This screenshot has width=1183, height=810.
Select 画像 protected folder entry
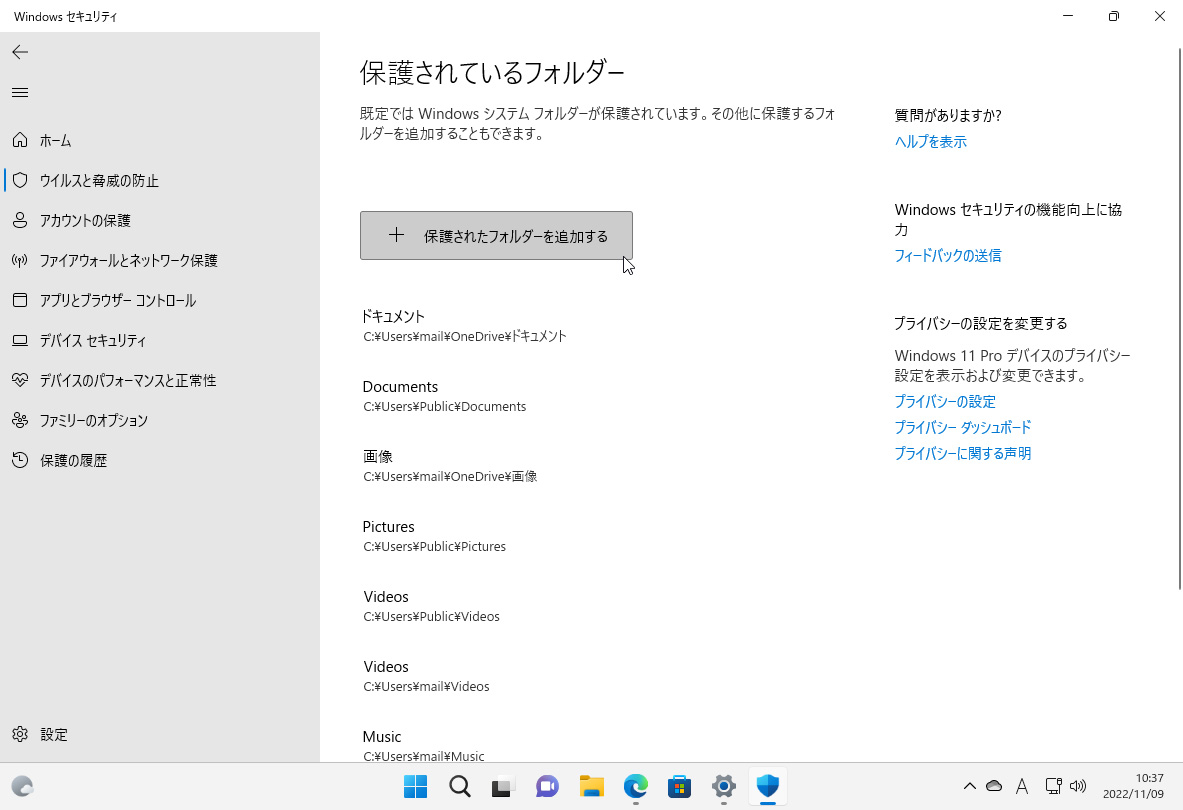coord(450,466)
